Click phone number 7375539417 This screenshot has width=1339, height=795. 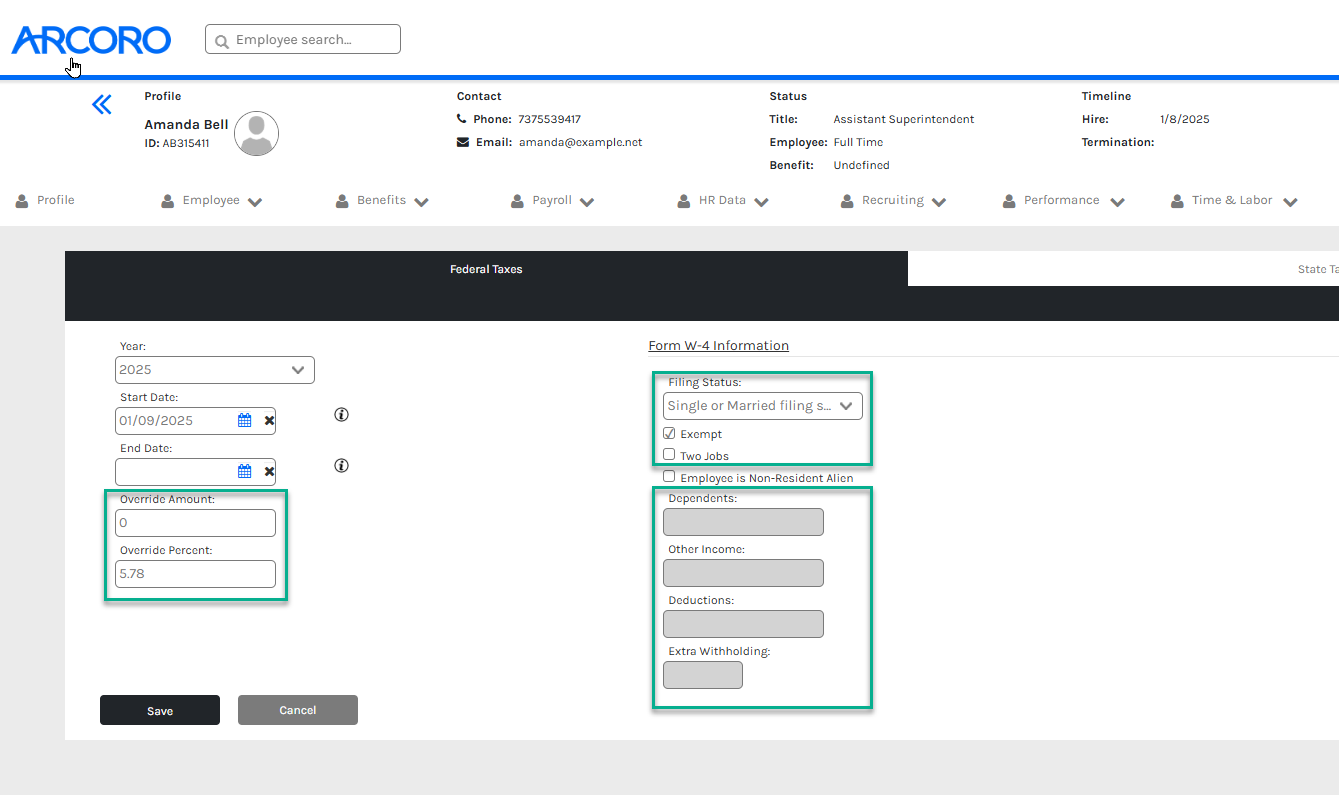(550, 119)
